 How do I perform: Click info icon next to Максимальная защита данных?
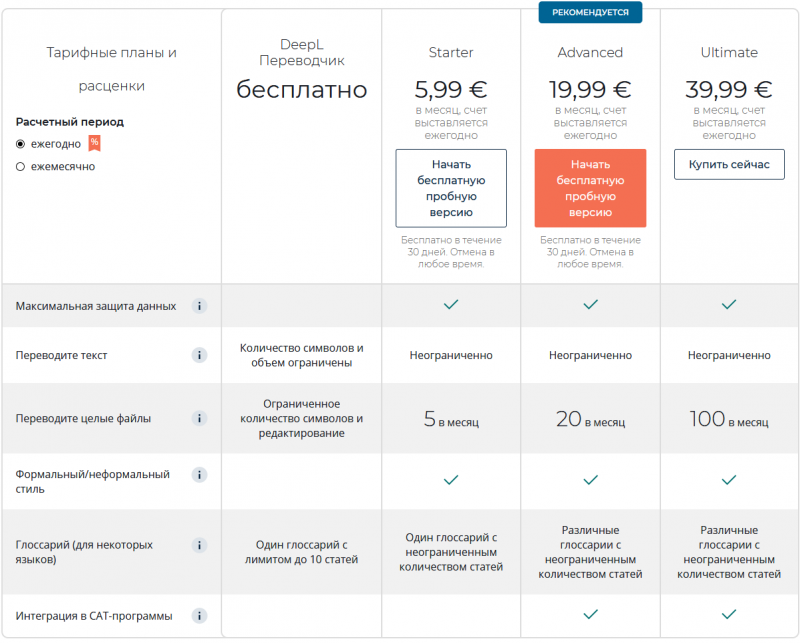[199, 306]
